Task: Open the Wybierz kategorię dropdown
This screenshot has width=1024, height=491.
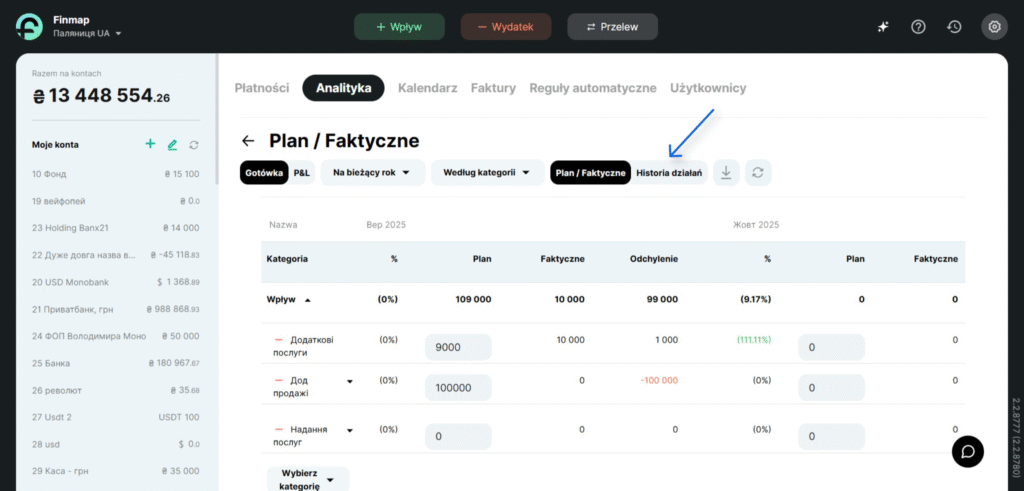Action: pyautogui.click(x=307, y=478)
